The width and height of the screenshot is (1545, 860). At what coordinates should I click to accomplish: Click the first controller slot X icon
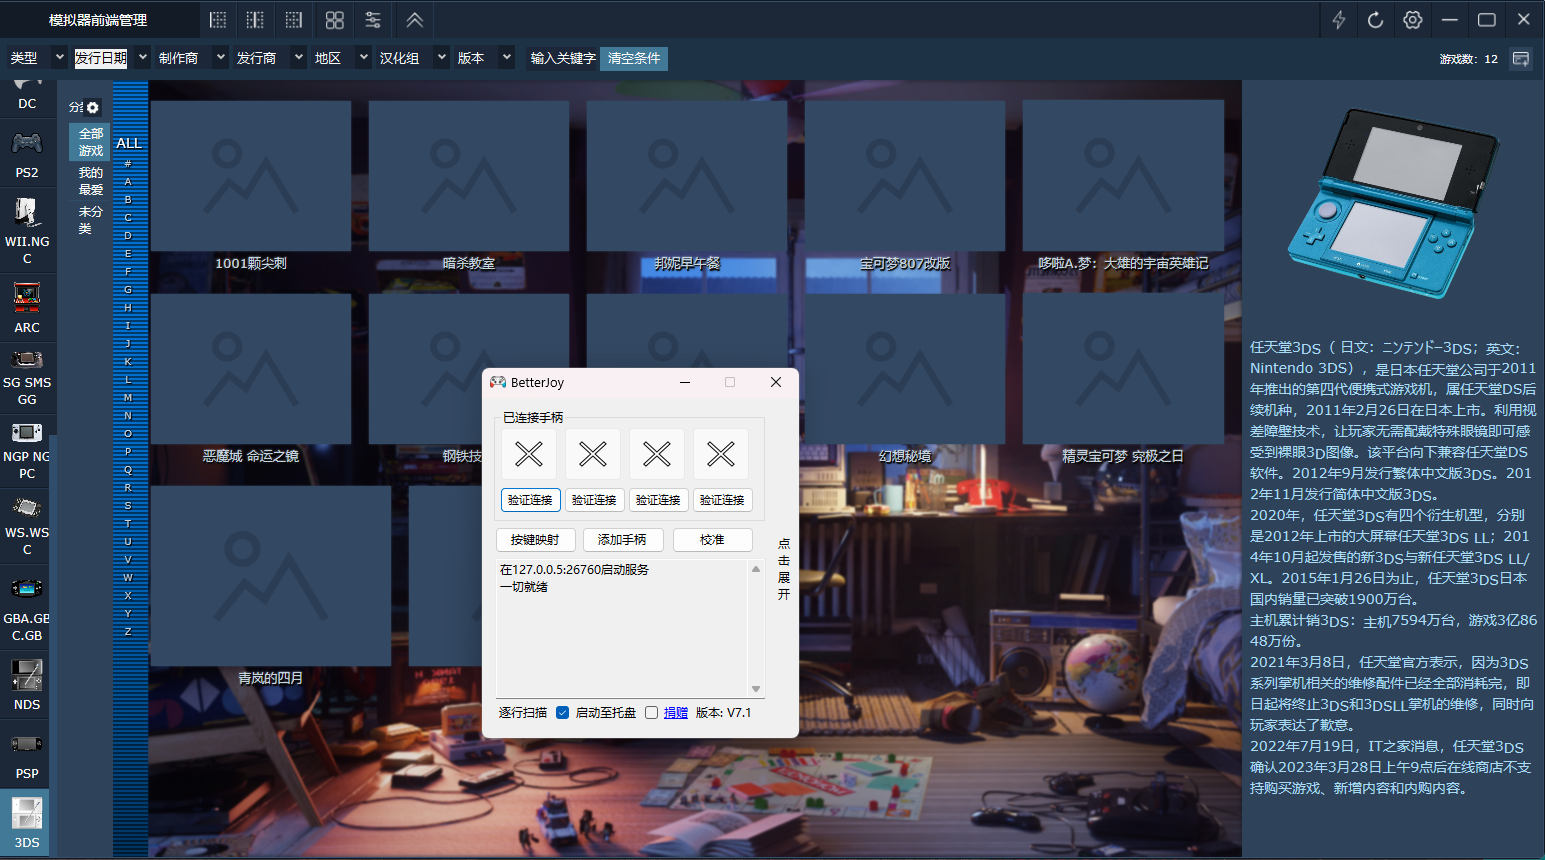pyautogui.click(x=529, y=454)
